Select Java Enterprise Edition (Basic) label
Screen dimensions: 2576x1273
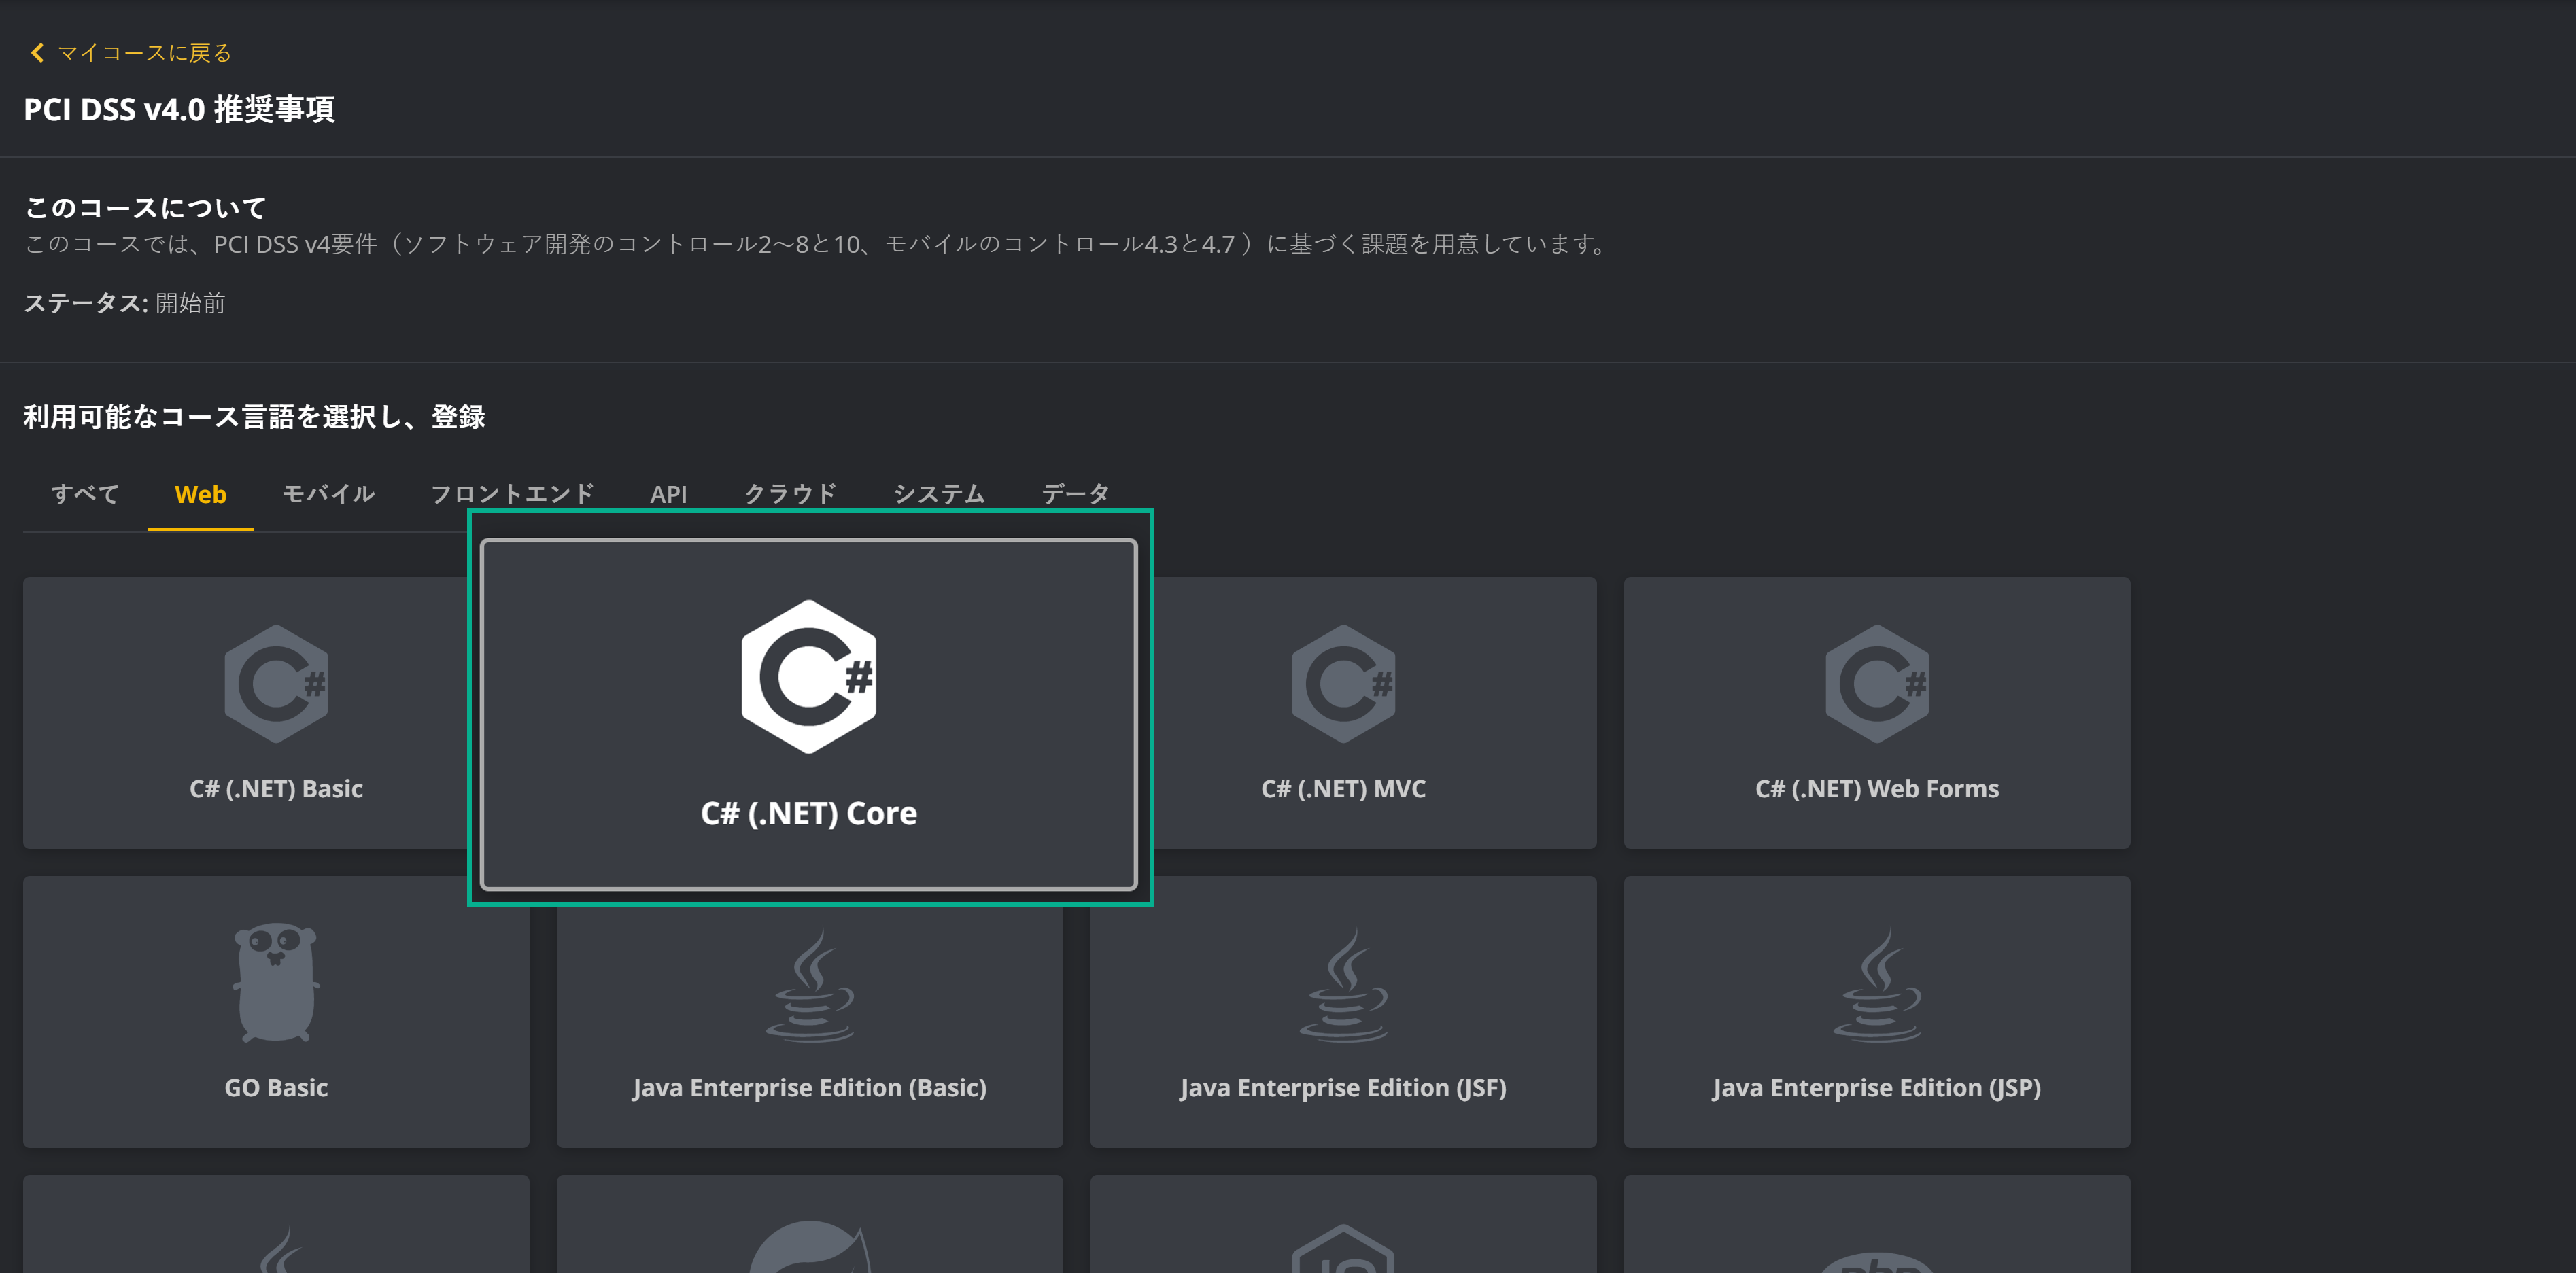coord(809,1088)
